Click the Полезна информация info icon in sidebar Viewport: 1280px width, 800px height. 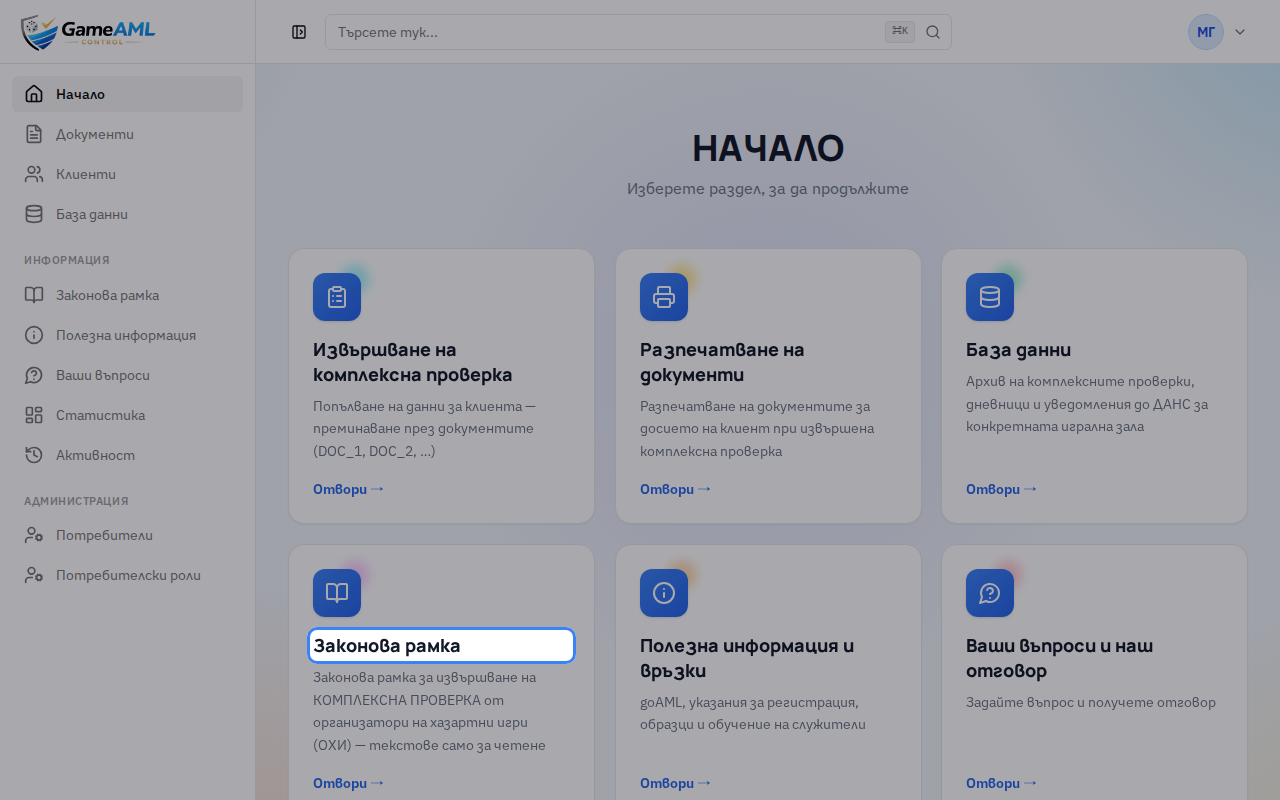point(34,335)
